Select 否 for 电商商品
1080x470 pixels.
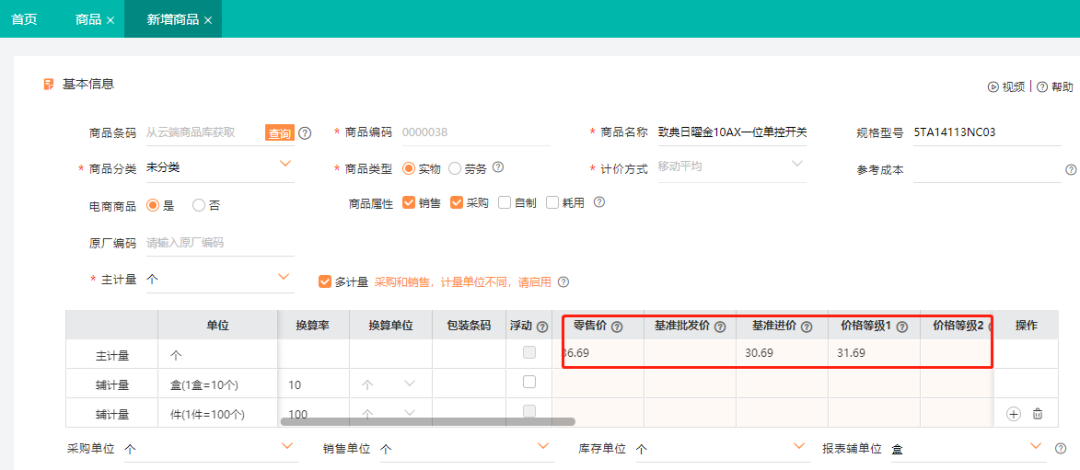coord(199,204)
